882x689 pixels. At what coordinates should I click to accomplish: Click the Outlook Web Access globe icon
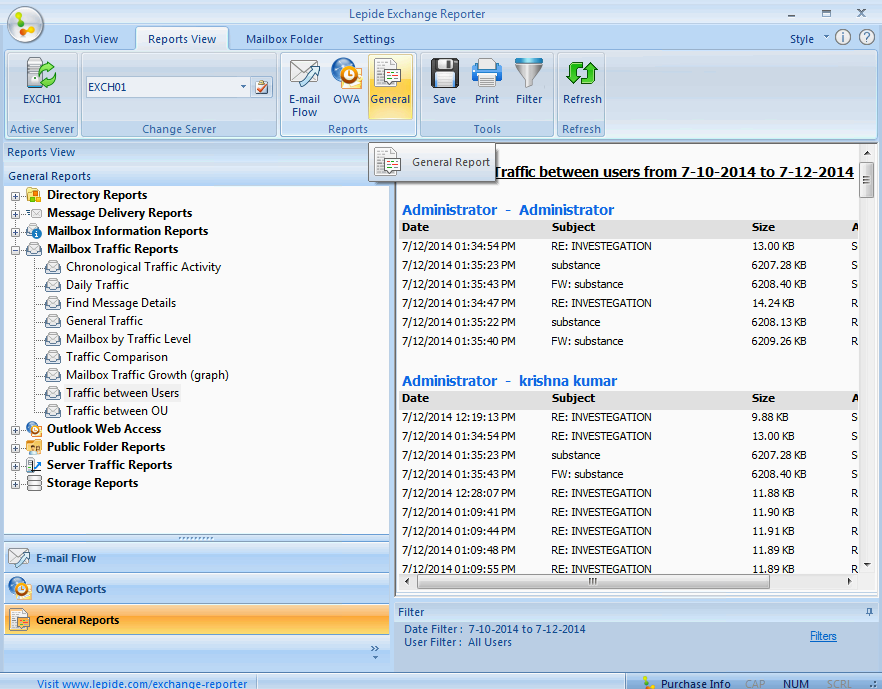click(x=34, y=429)
